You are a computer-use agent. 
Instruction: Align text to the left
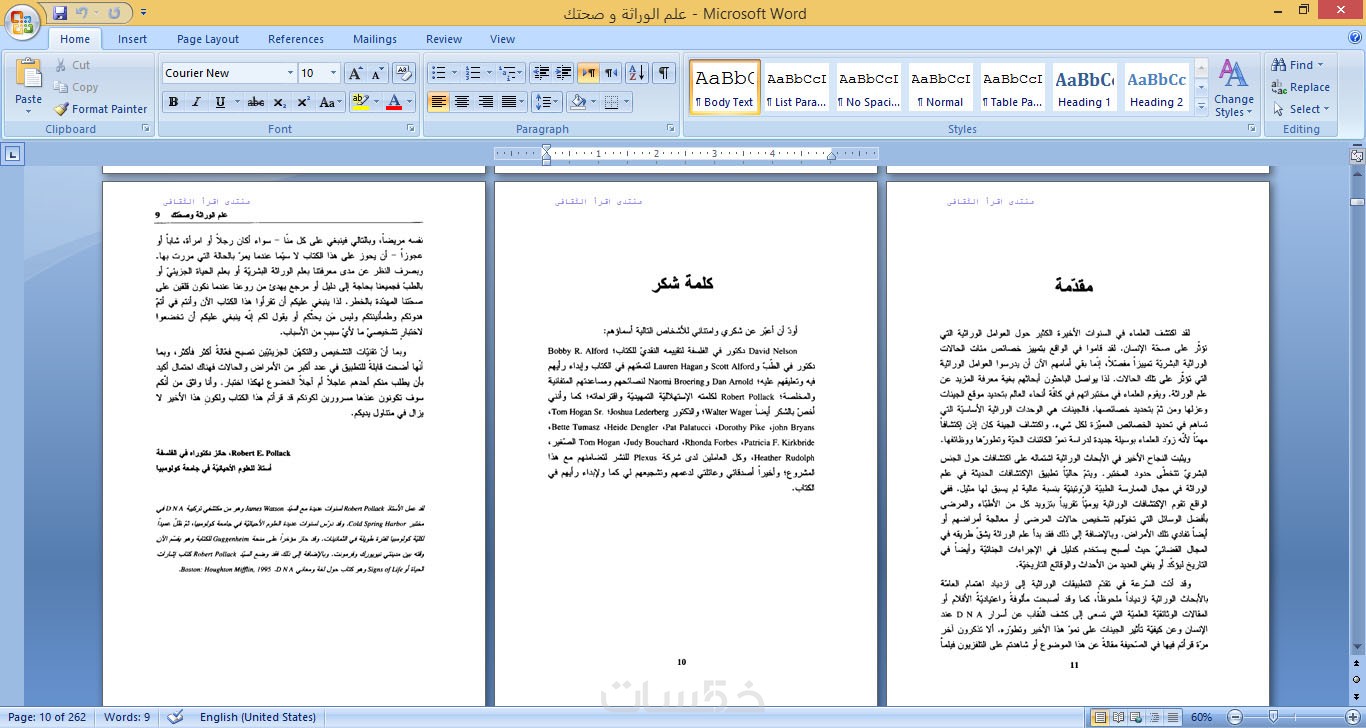click(x=438, y=102)
